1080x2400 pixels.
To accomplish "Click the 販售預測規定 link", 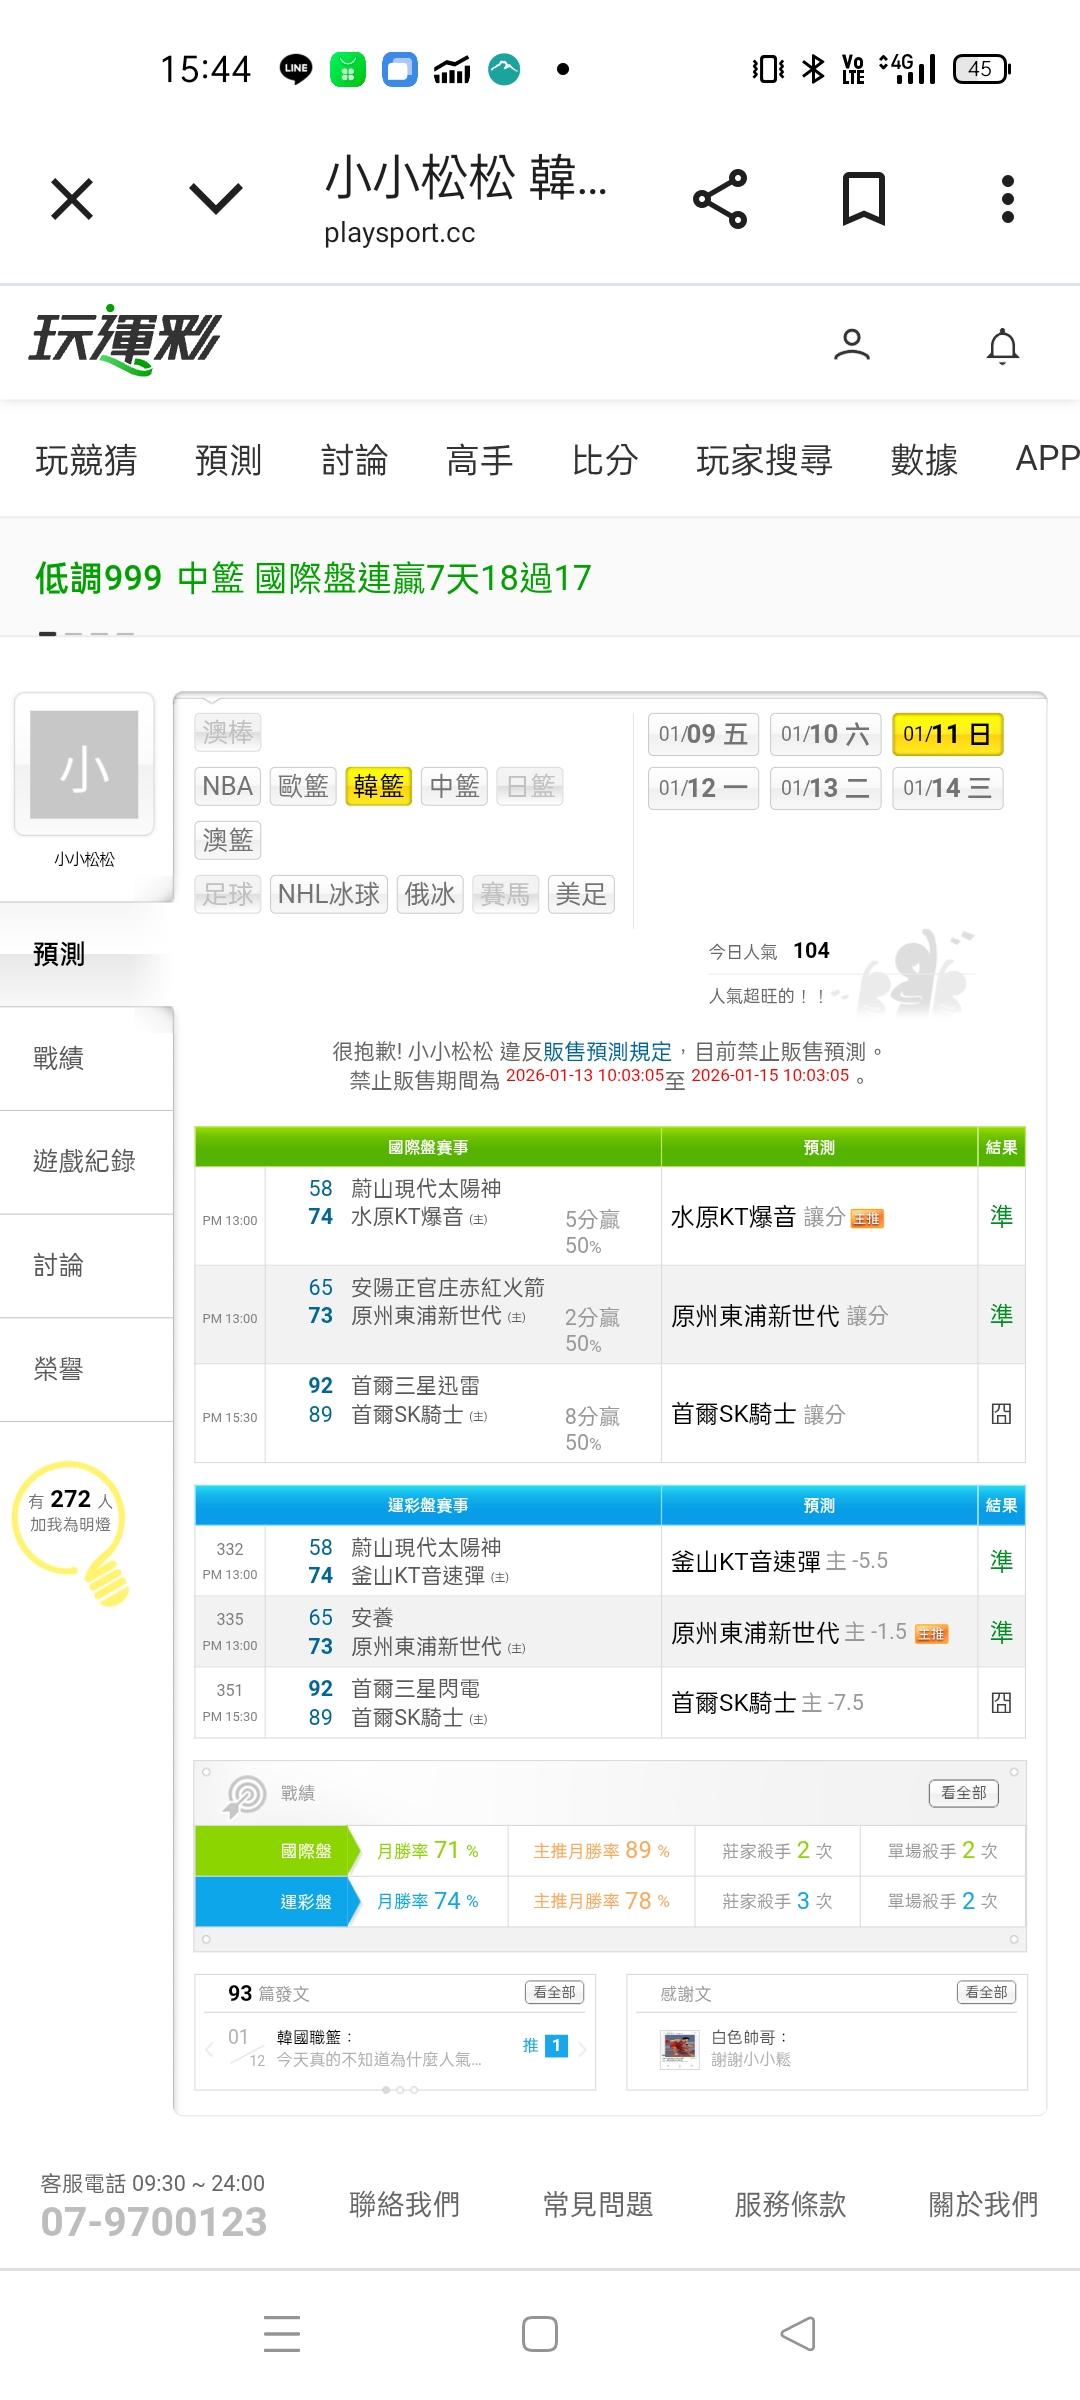I will click(607, 1051).
